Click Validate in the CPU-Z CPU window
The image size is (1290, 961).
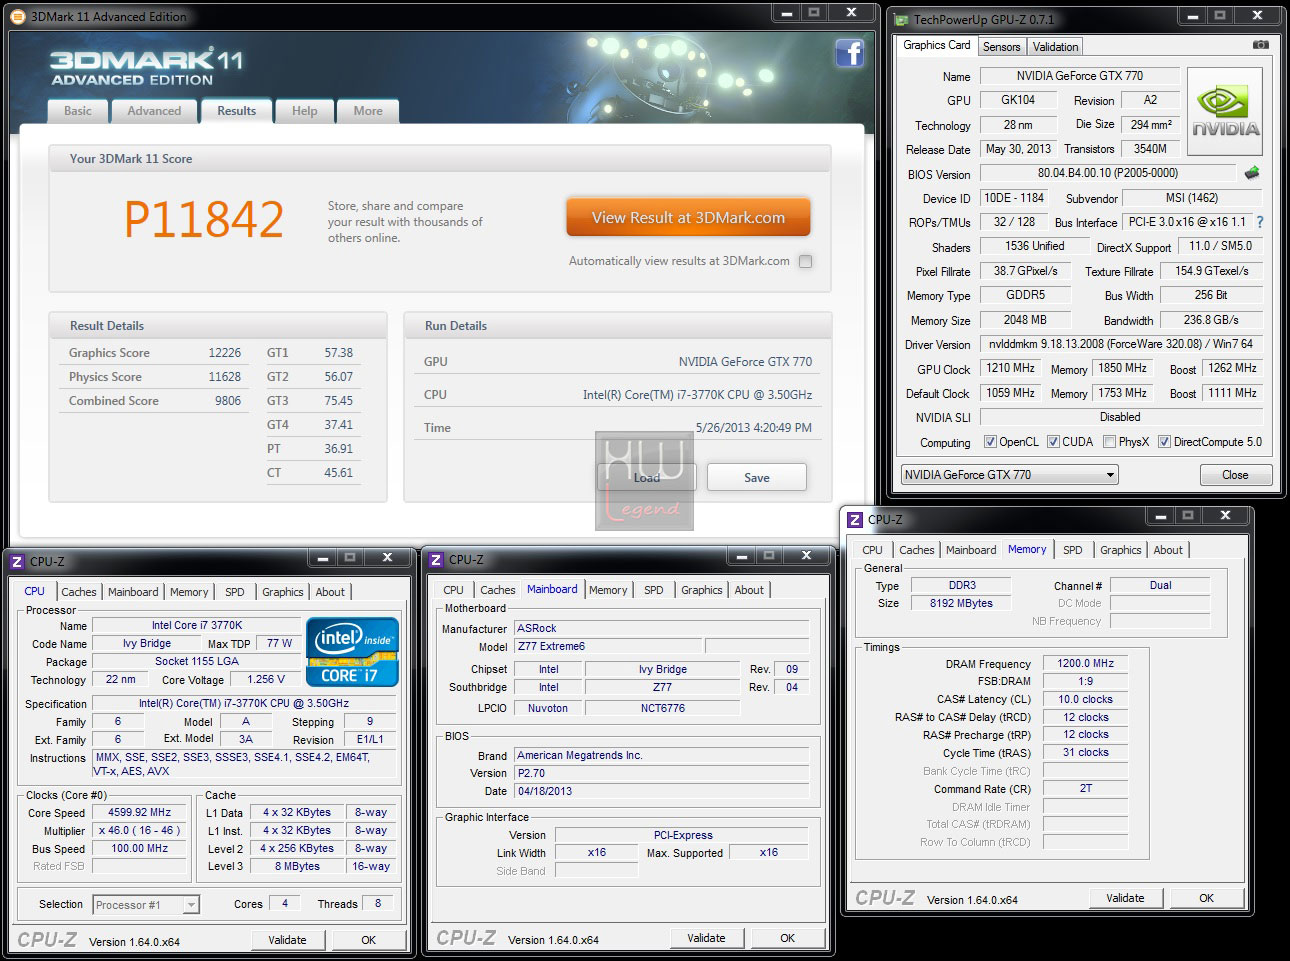pos(287,940)
